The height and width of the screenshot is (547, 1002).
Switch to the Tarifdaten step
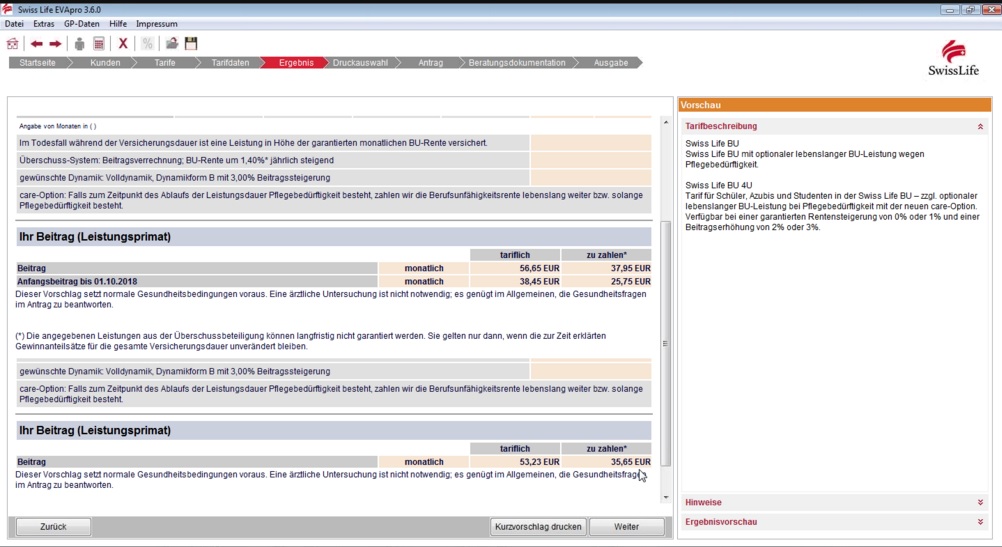(230, 63)
